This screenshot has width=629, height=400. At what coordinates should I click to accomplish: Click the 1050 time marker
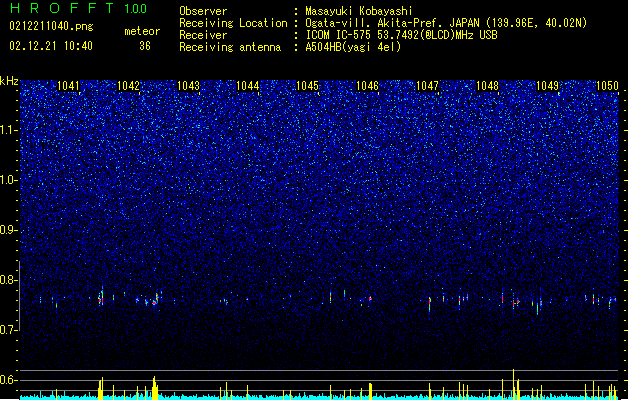pyautogui.click(x=607, y=86)
